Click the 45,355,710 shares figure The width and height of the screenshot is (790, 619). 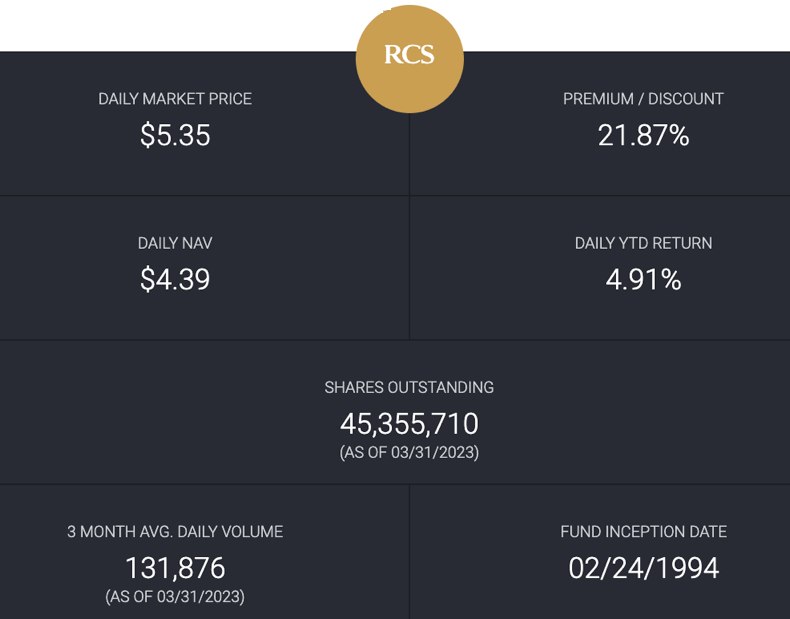(x=409, y=424)
